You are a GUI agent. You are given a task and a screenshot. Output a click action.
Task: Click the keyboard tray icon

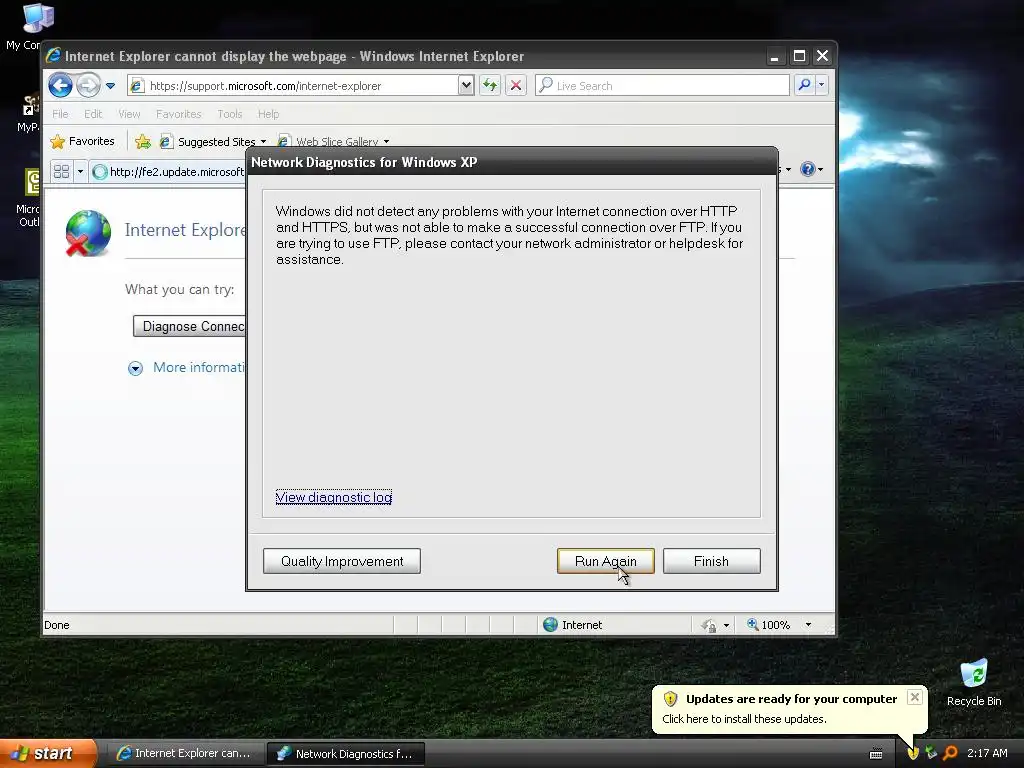[x=876, y=754]
